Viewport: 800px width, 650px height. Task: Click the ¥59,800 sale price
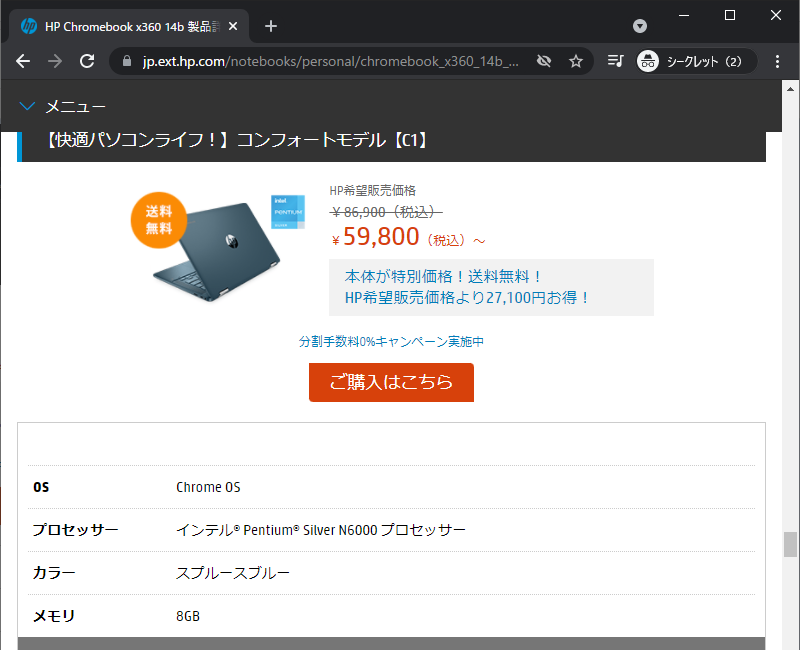pyautogui.click(x=376, y=236)
